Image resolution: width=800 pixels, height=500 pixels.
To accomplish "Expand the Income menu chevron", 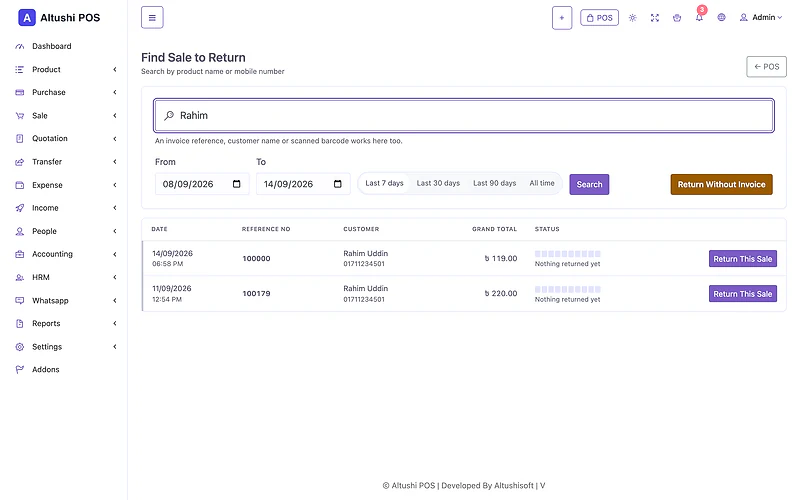I will 115,208.
